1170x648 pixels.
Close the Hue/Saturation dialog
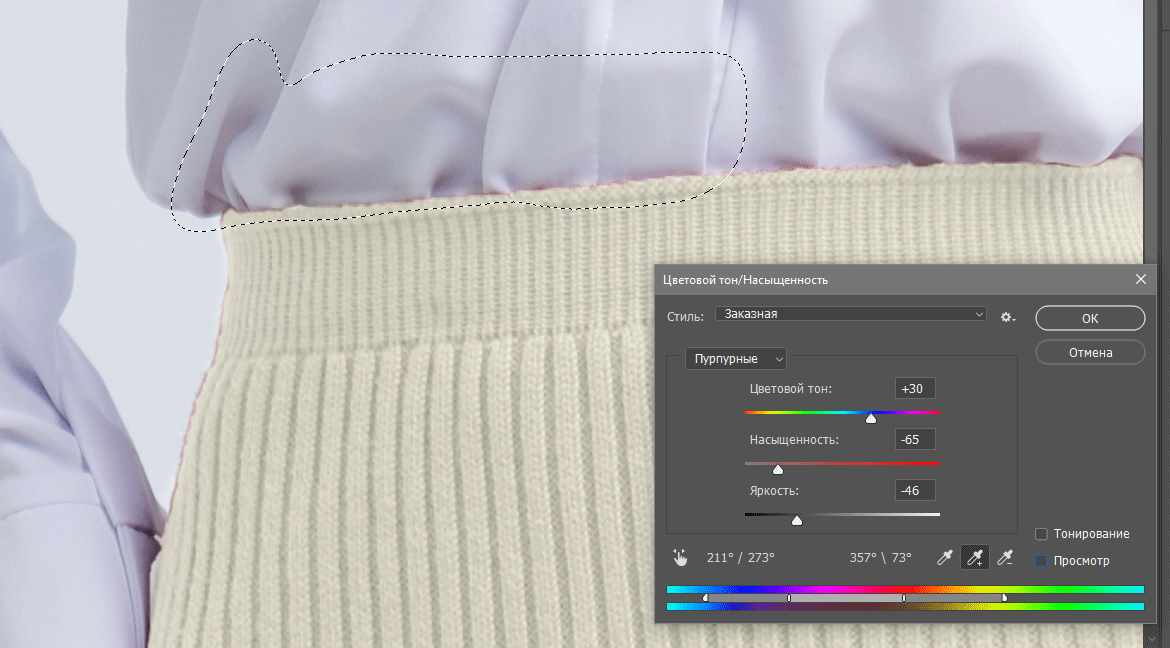click(1141, 279)
